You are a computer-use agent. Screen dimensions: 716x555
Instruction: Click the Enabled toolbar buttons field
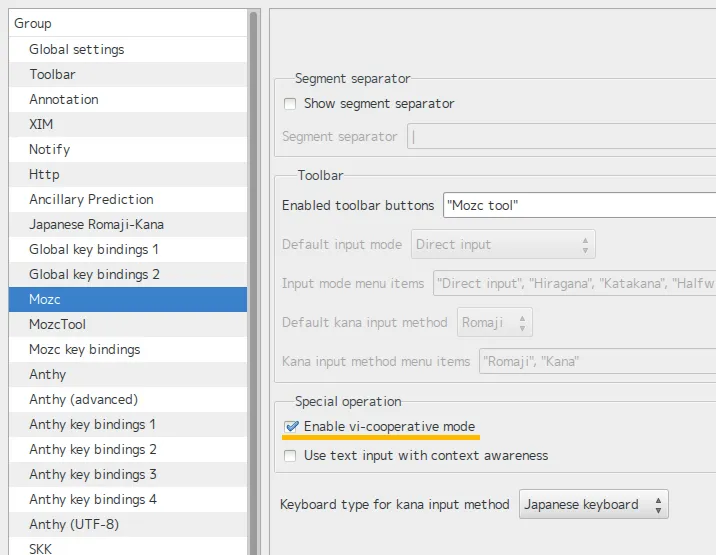[x=578, y=205]
